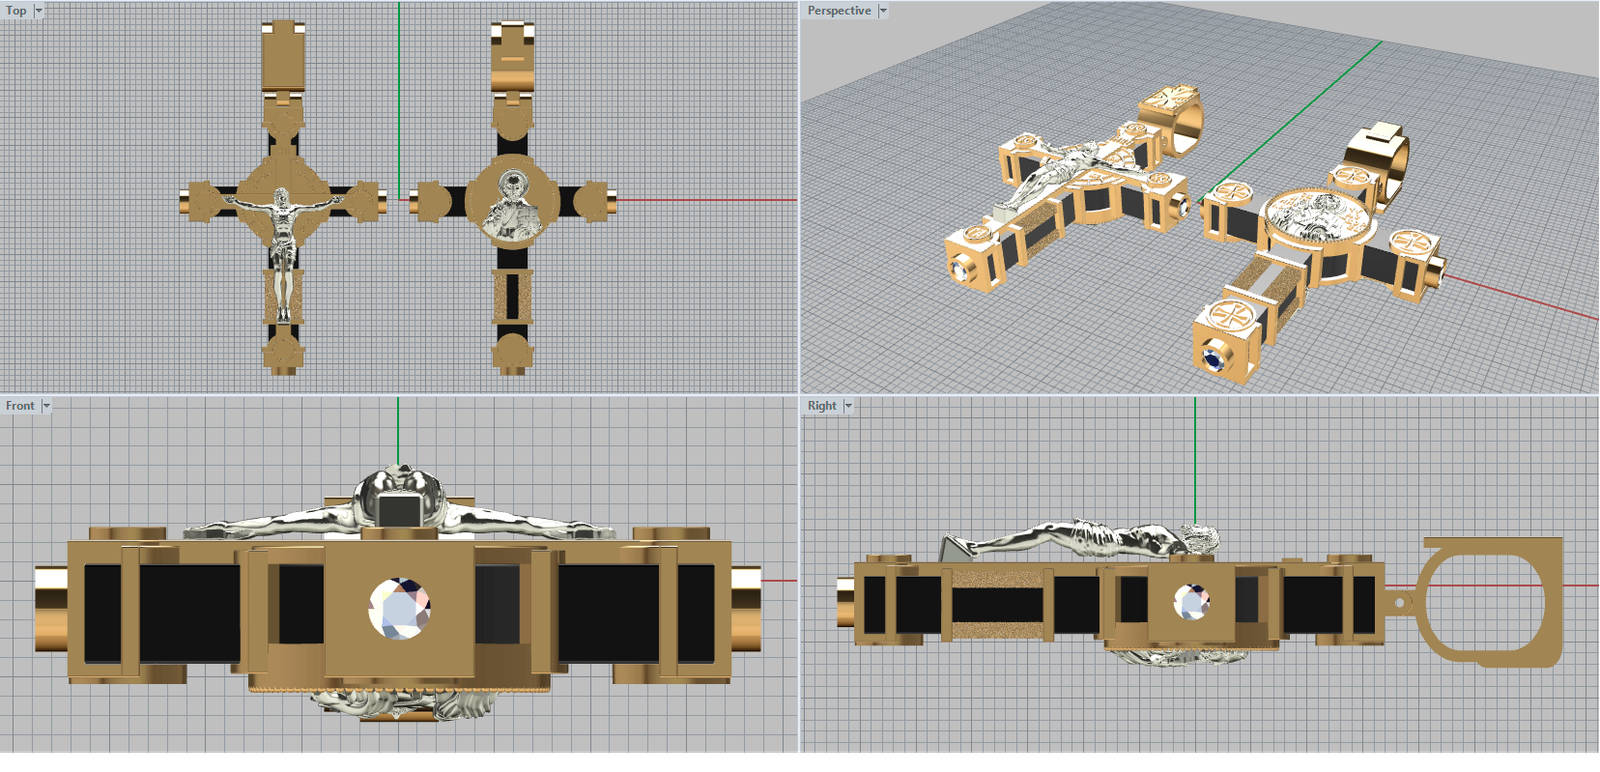
Task: Select the bail loop in Right viewport
Action: (1490, 602)
